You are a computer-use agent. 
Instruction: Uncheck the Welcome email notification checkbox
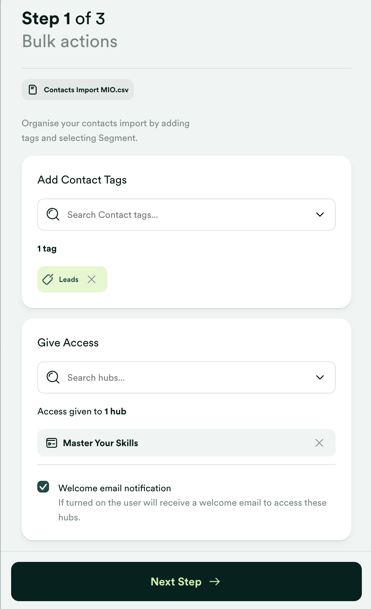44,487
